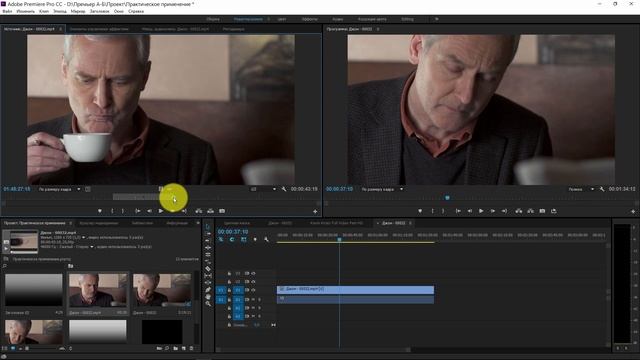The width and height of the screenshot is (640, 360).
Task: Toggle lock on track V2
Action: pyautogui.click(x=229, y=282)
